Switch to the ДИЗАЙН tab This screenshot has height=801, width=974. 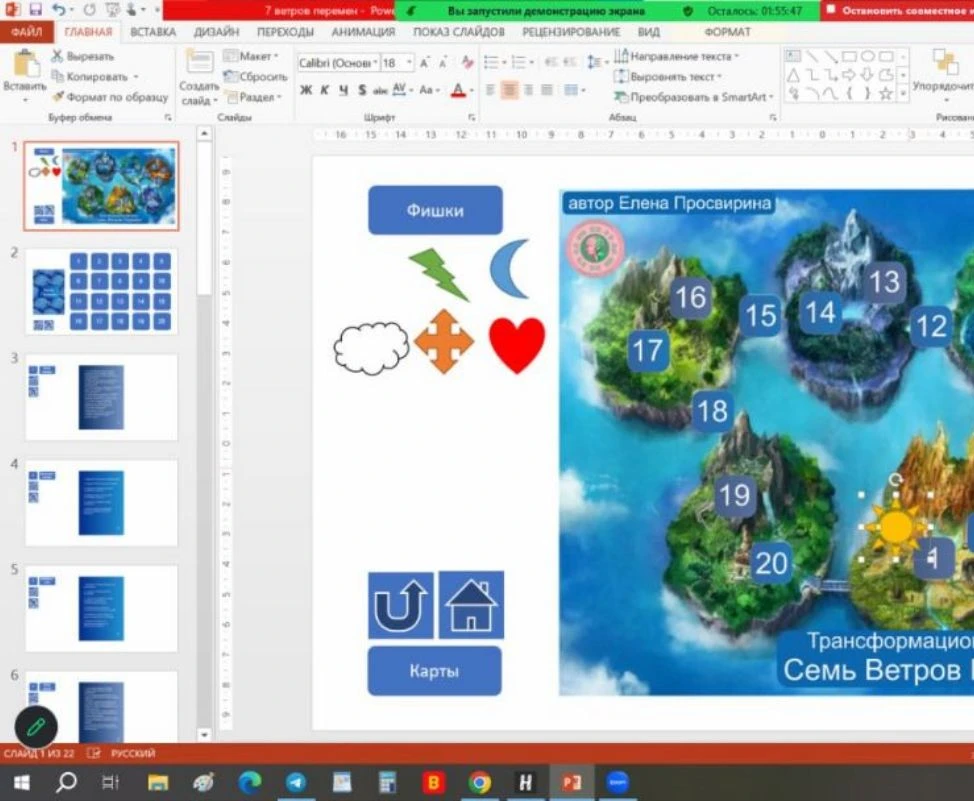(216, 32)
